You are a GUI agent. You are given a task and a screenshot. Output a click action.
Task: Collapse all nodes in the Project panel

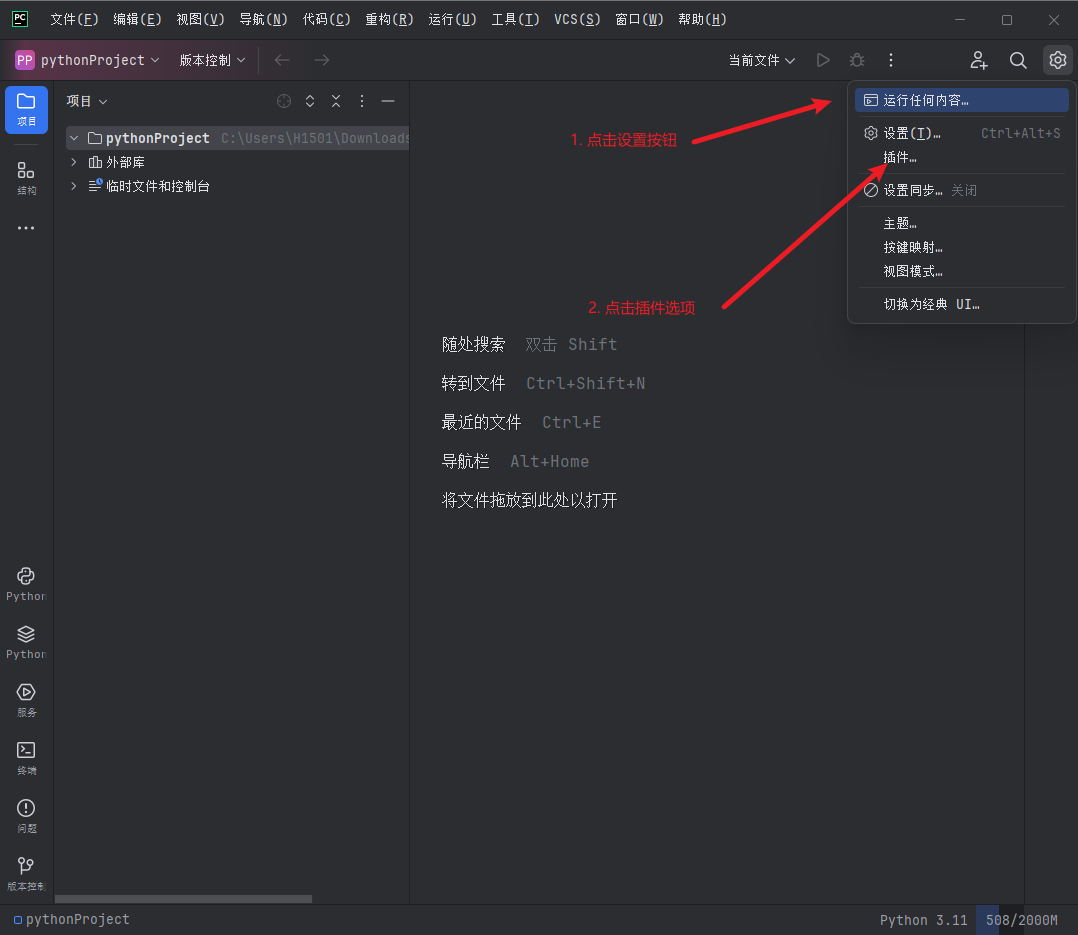tap(335, 100)
